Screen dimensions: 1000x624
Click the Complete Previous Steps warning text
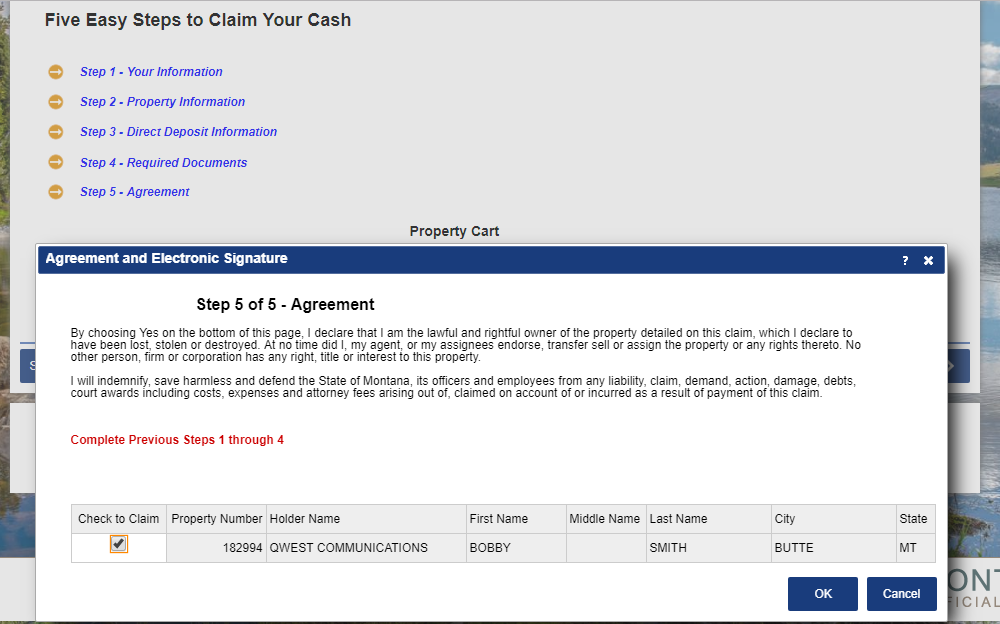point(177,439)
